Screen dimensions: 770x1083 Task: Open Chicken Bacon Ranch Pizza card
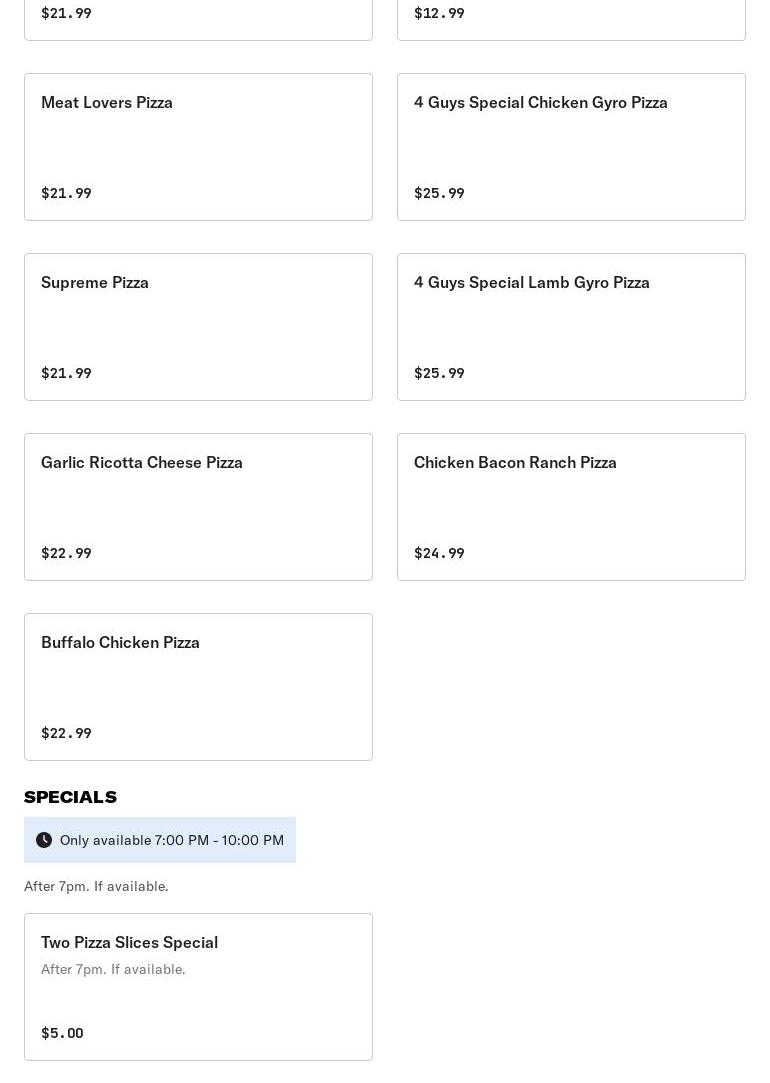click(571, 506)
